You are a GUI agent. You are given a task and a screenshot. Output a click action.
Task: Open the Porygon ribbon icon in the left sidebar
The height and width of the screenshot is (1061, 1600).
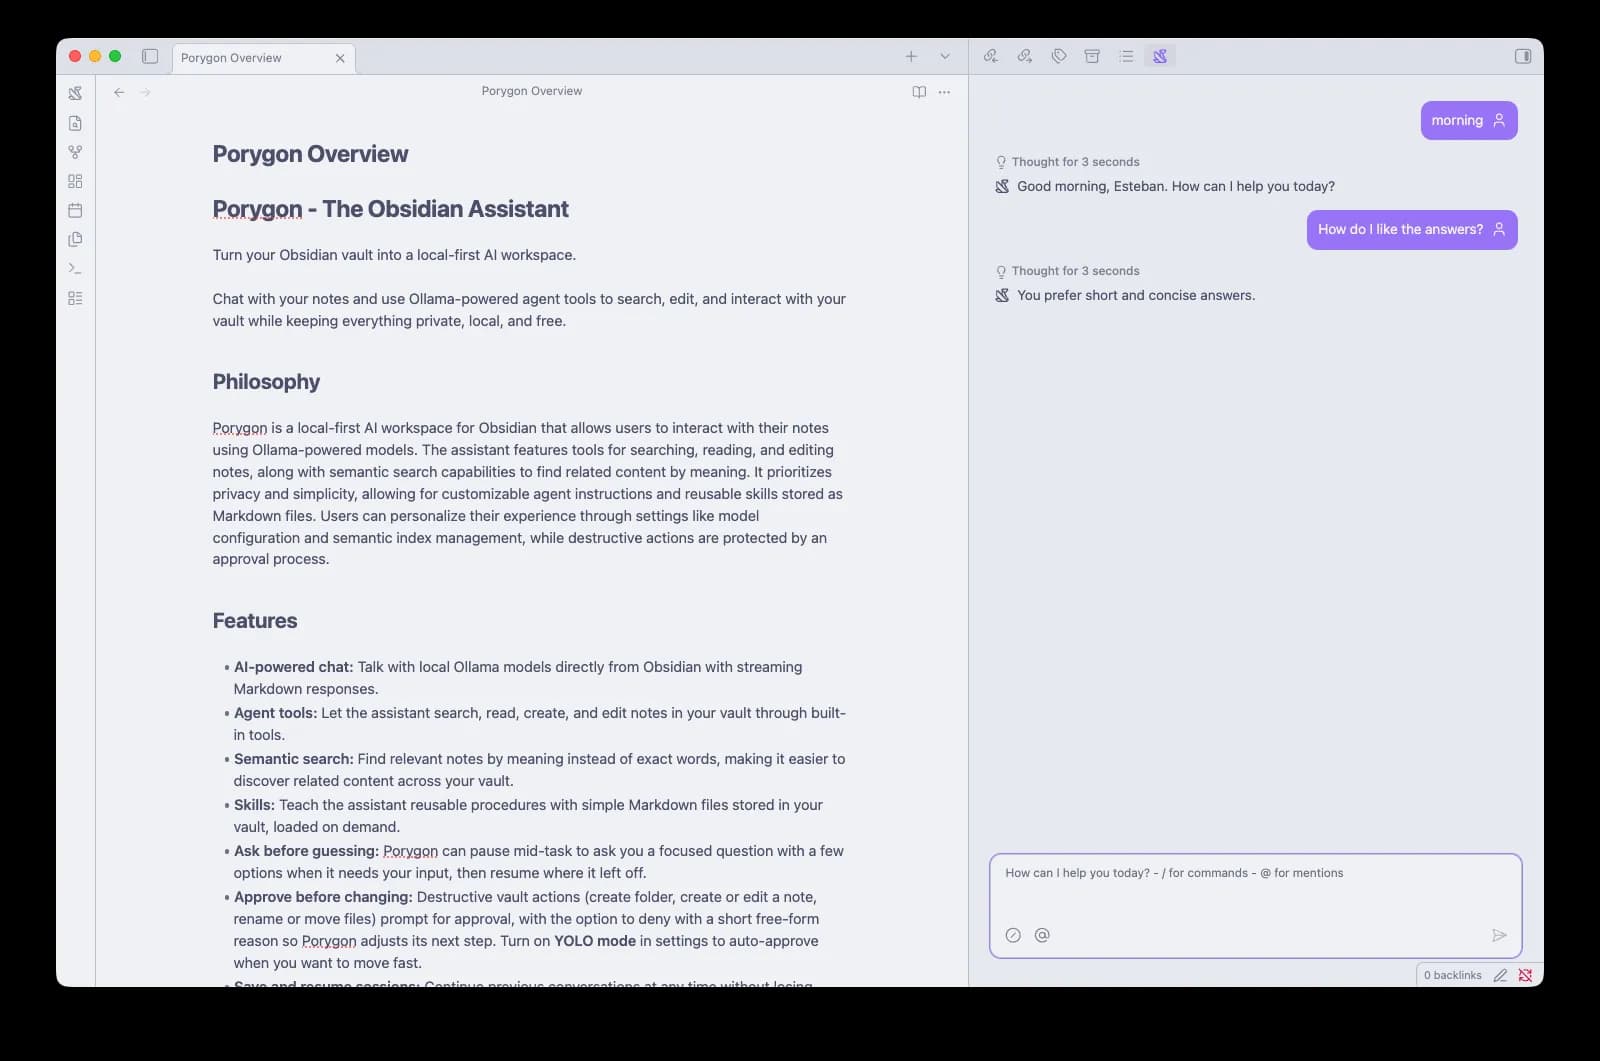[x=75, y=93]
